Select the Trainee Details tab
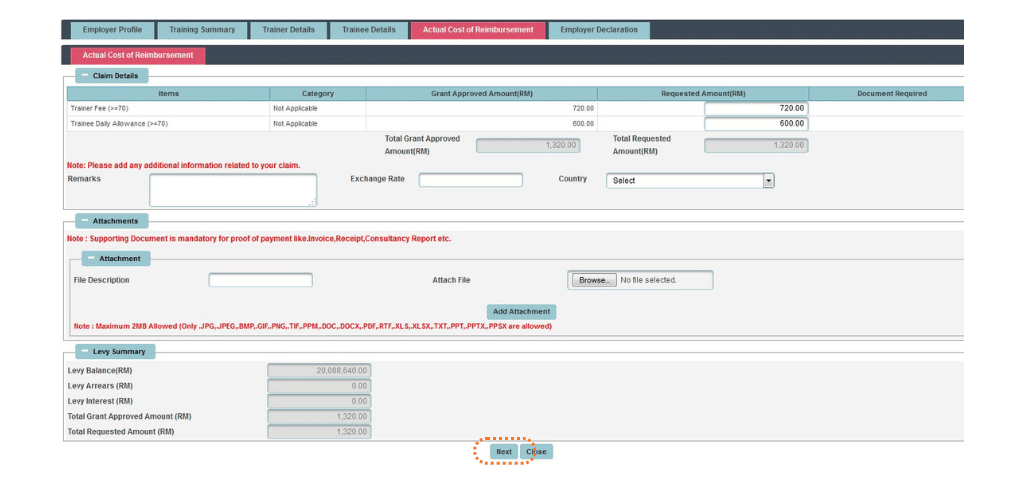This screenshot has width=1024, height=483. [368, 30]
